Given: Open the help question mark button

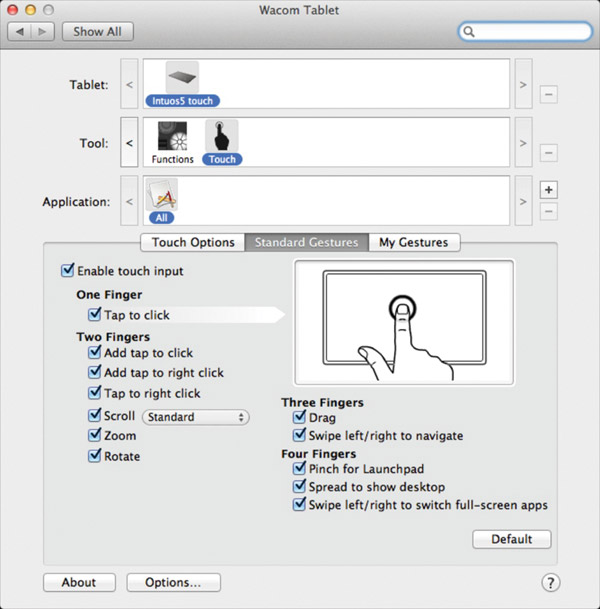Looking at the screenshot, I should 550,583.
